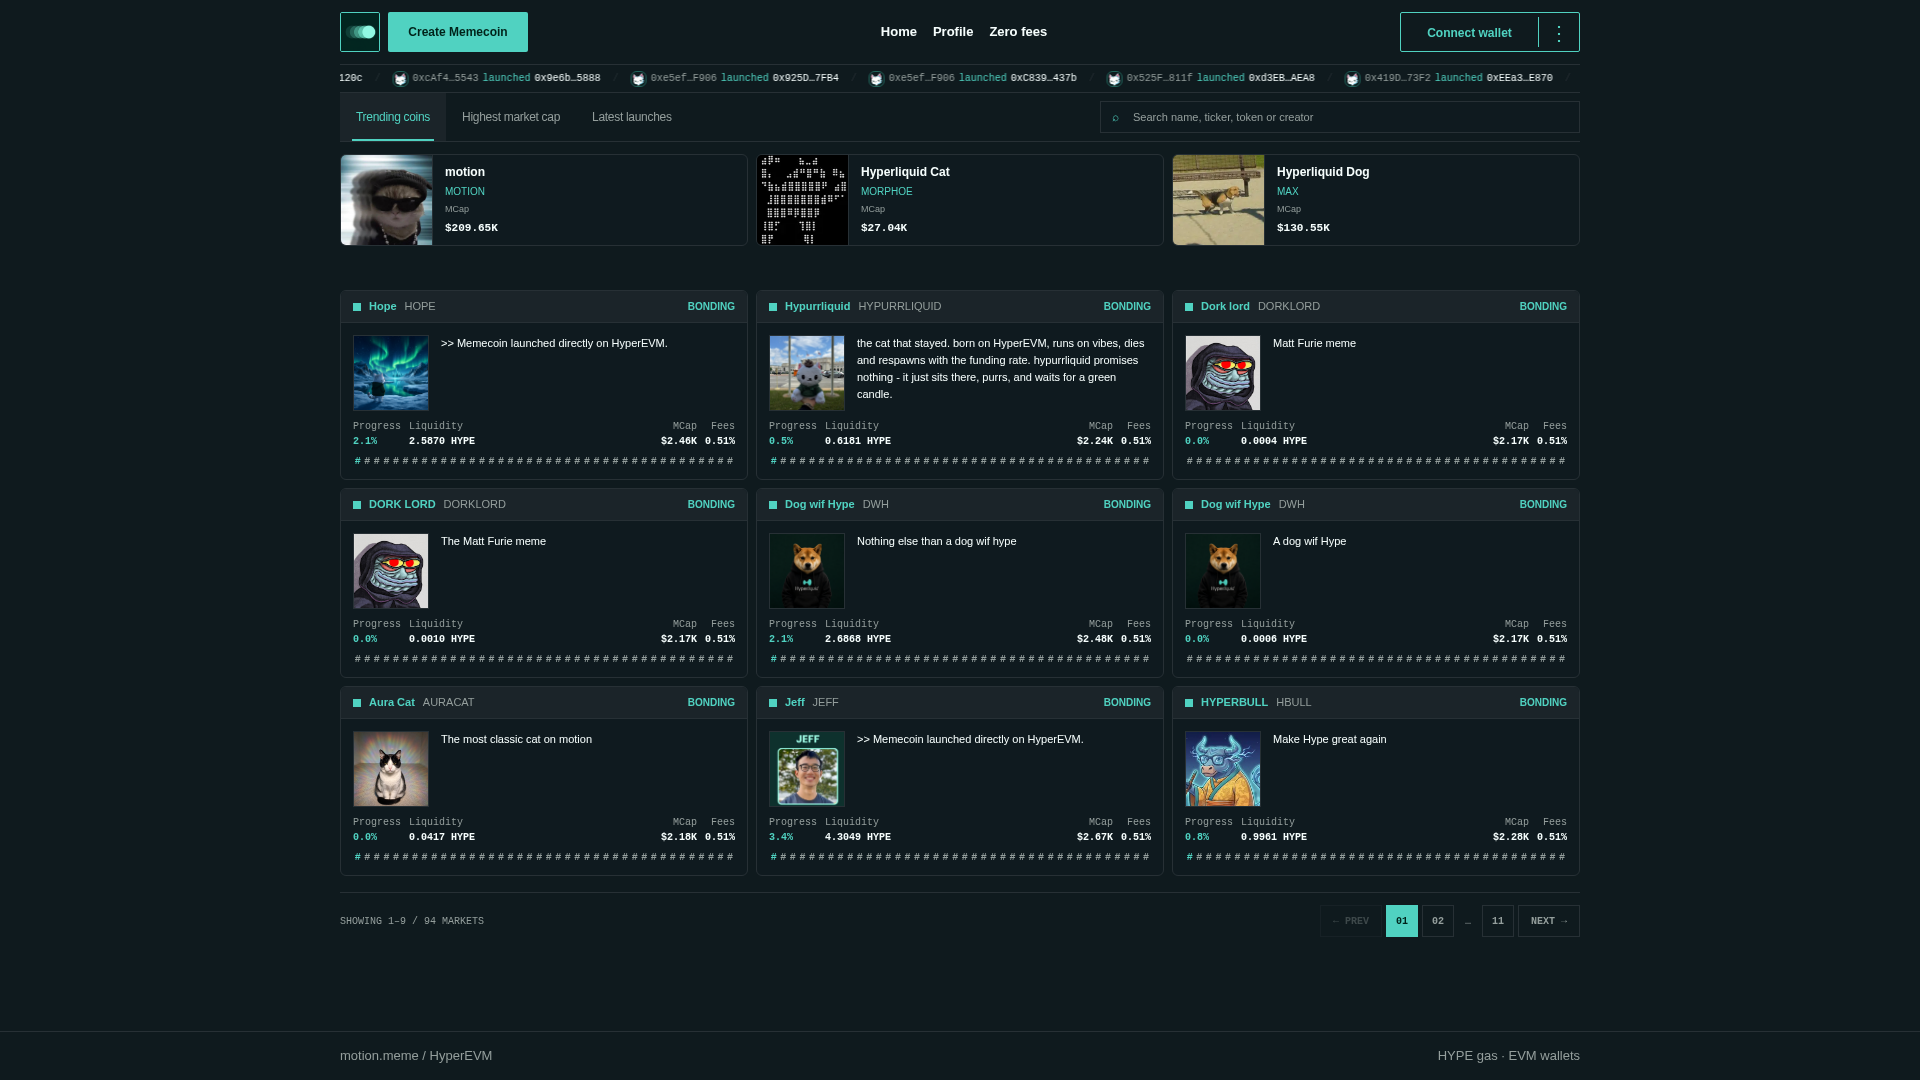Click avatar icon beside 0xcAf4…5543 ticker entry
The height and width of the screenshot is (1080, 1920).
[401, 78]
